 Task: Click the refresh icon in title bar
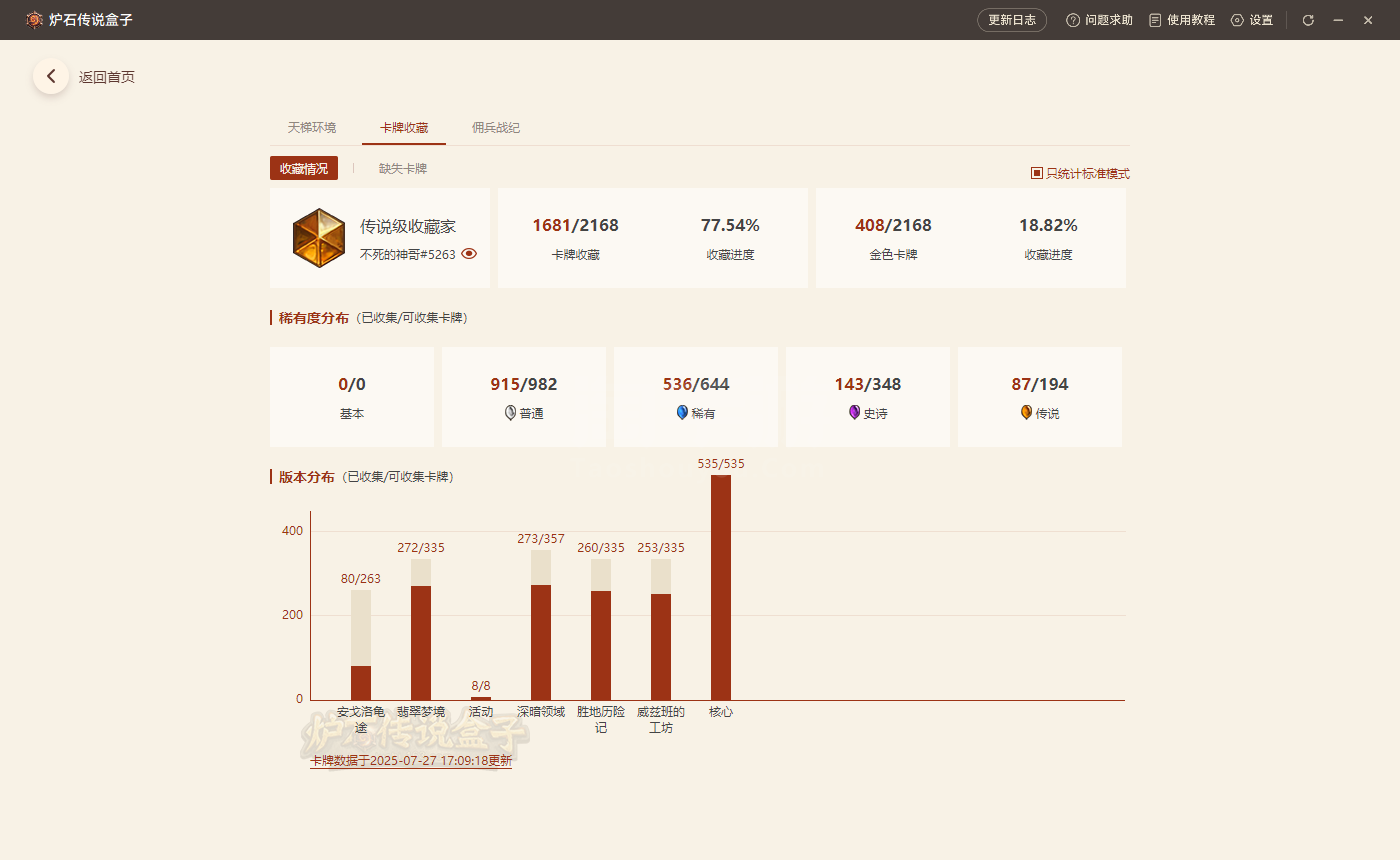point(1308,20)
